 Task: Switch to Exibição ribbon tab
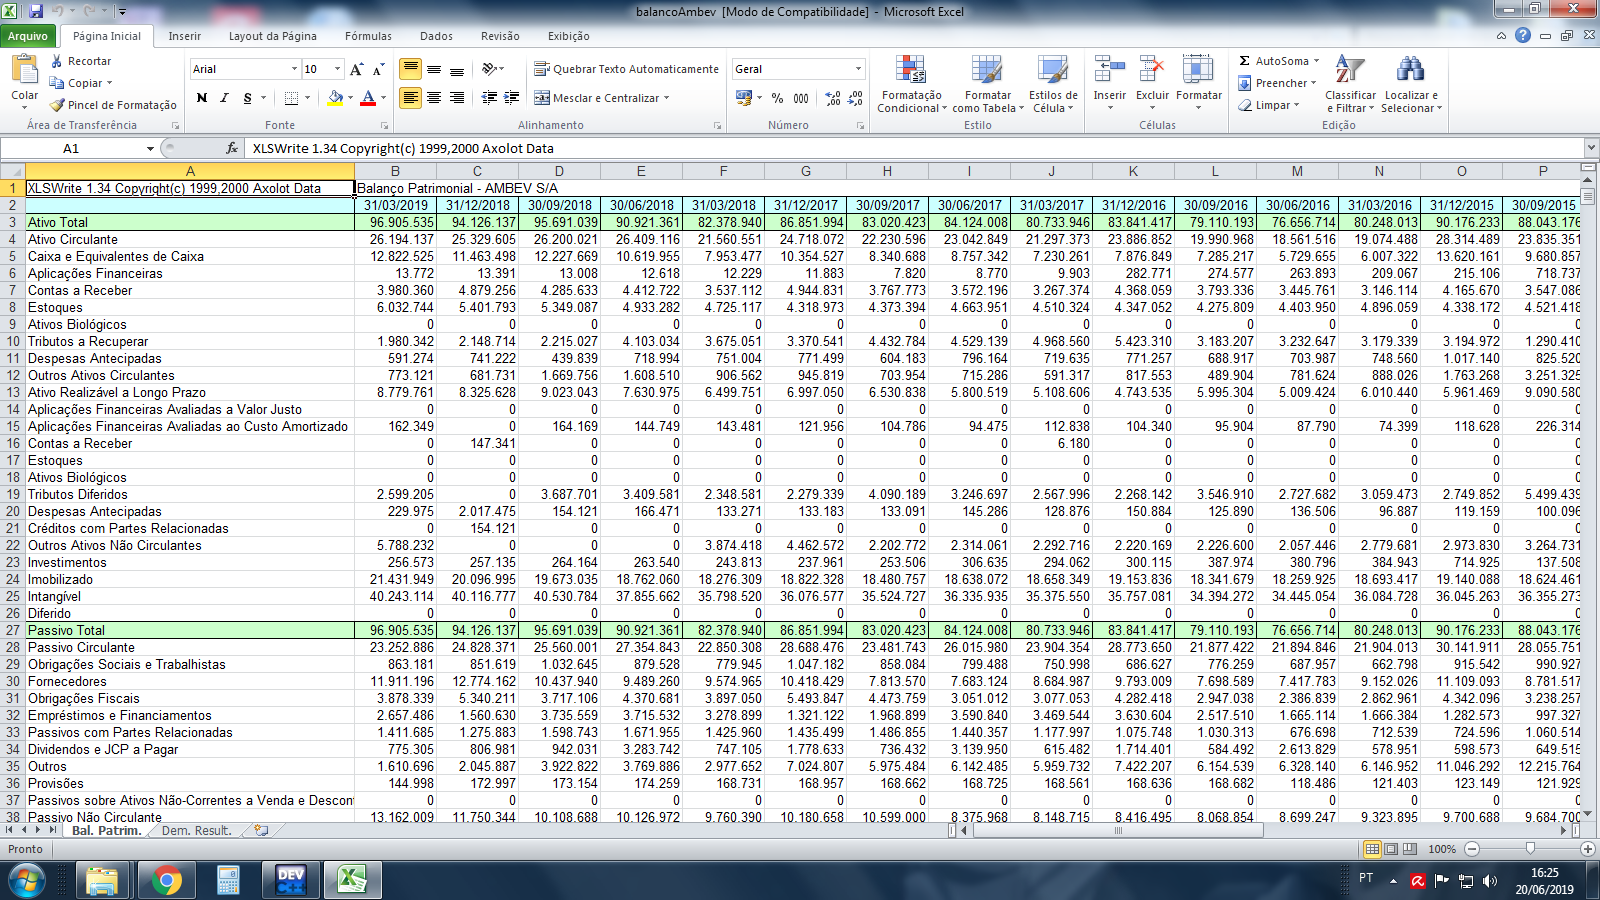click(x=569, y=36)
